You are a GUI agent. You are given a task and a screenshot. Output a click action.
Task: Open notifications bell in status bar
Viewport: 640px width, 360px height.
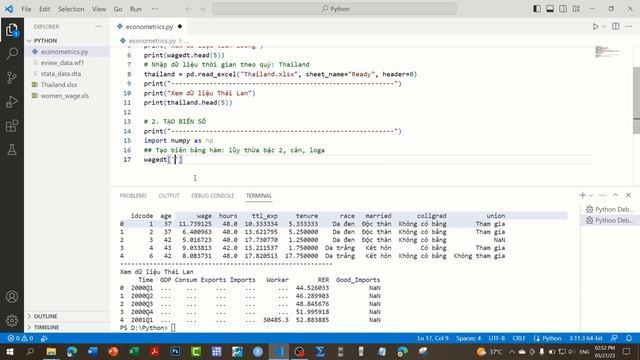(x=629, y=338)
